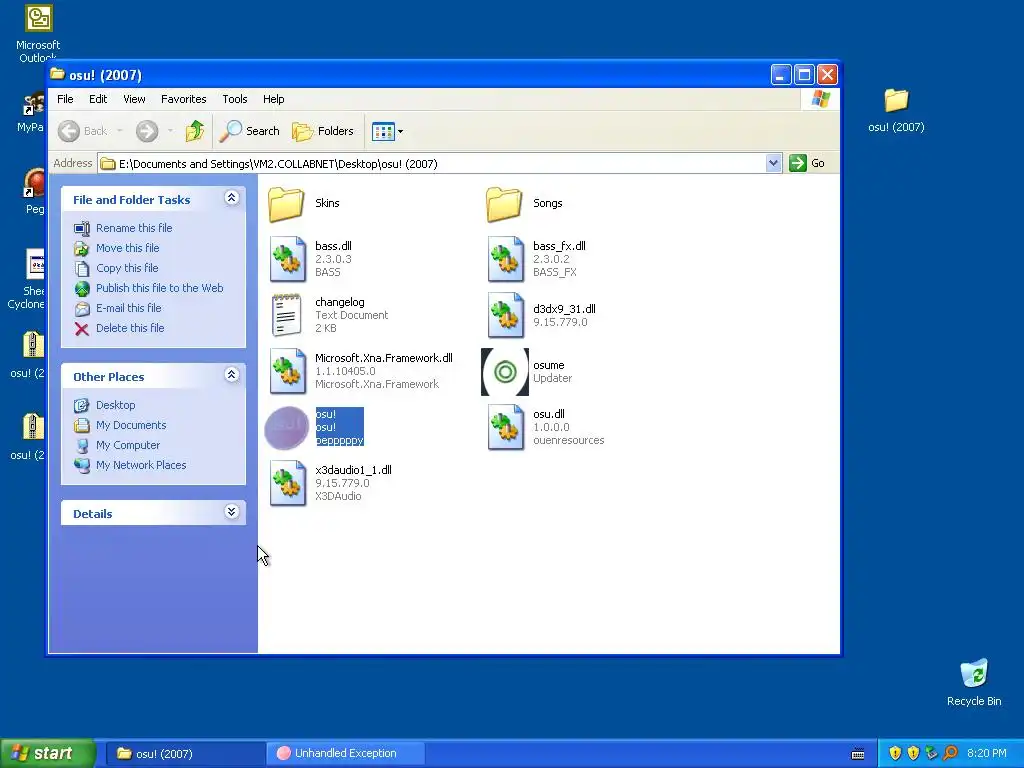Image resolution: width=1024 pixels, height=768 pixels.
Task: Click in the Address path field
Action: coord(432,163)
